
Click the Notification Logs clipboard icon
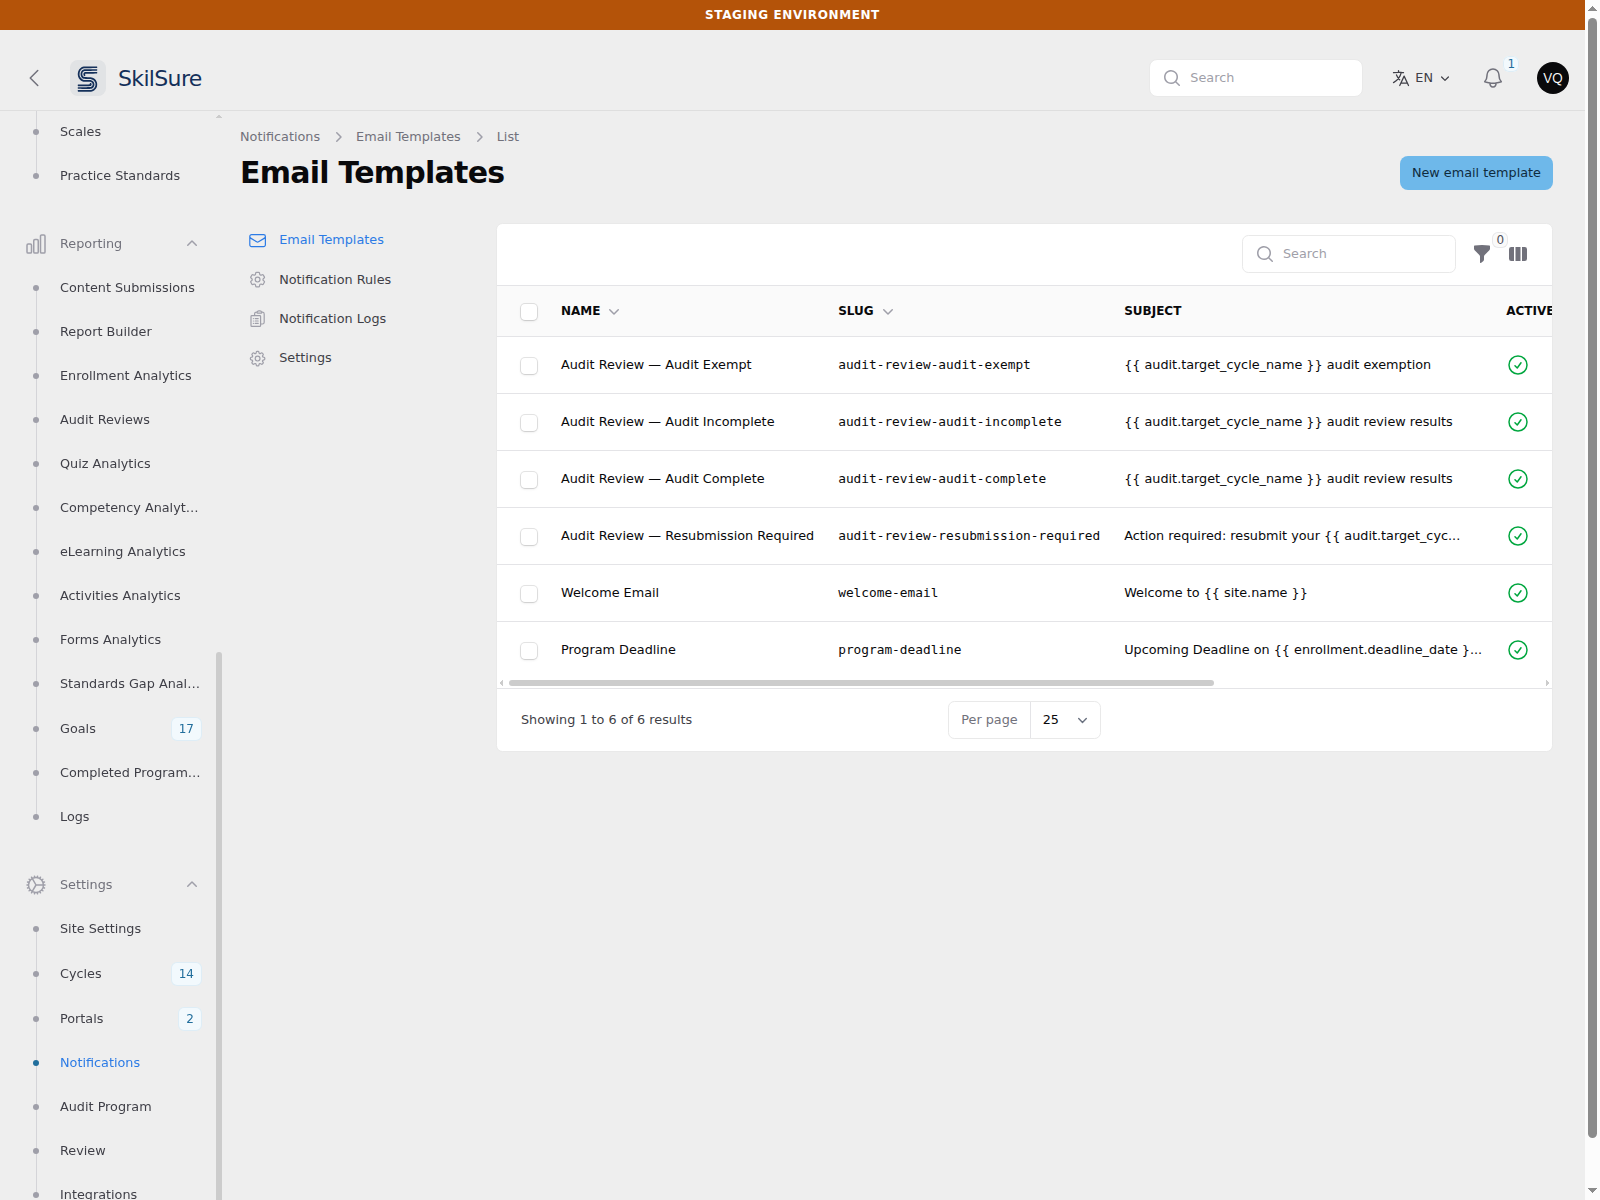click(257, 319)
